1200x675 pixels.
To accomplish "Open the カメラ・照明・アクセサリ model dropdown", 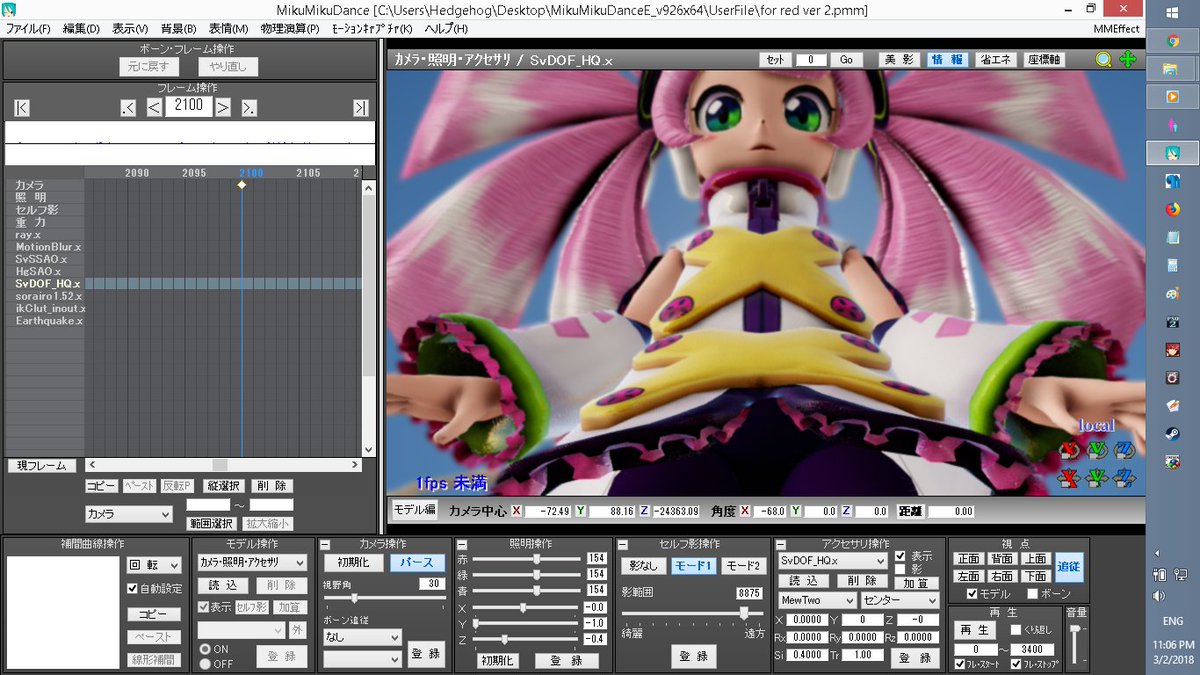I will coord(252,563).
